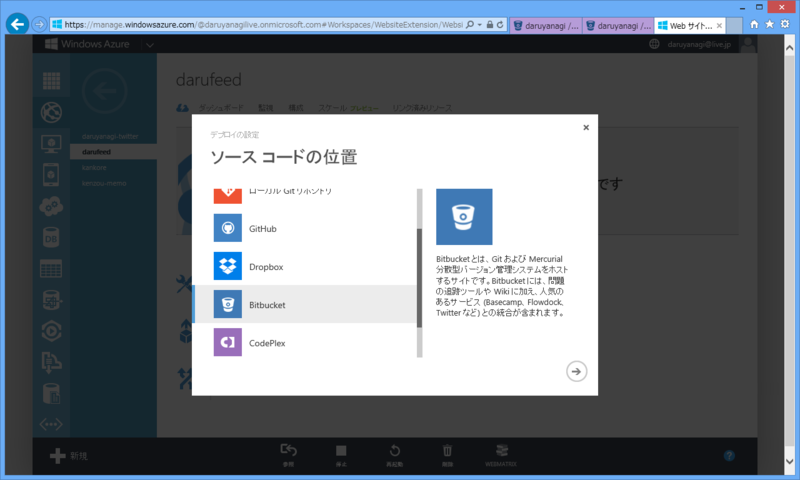Click the page scrollbar up arrow

tap(789, 48)
